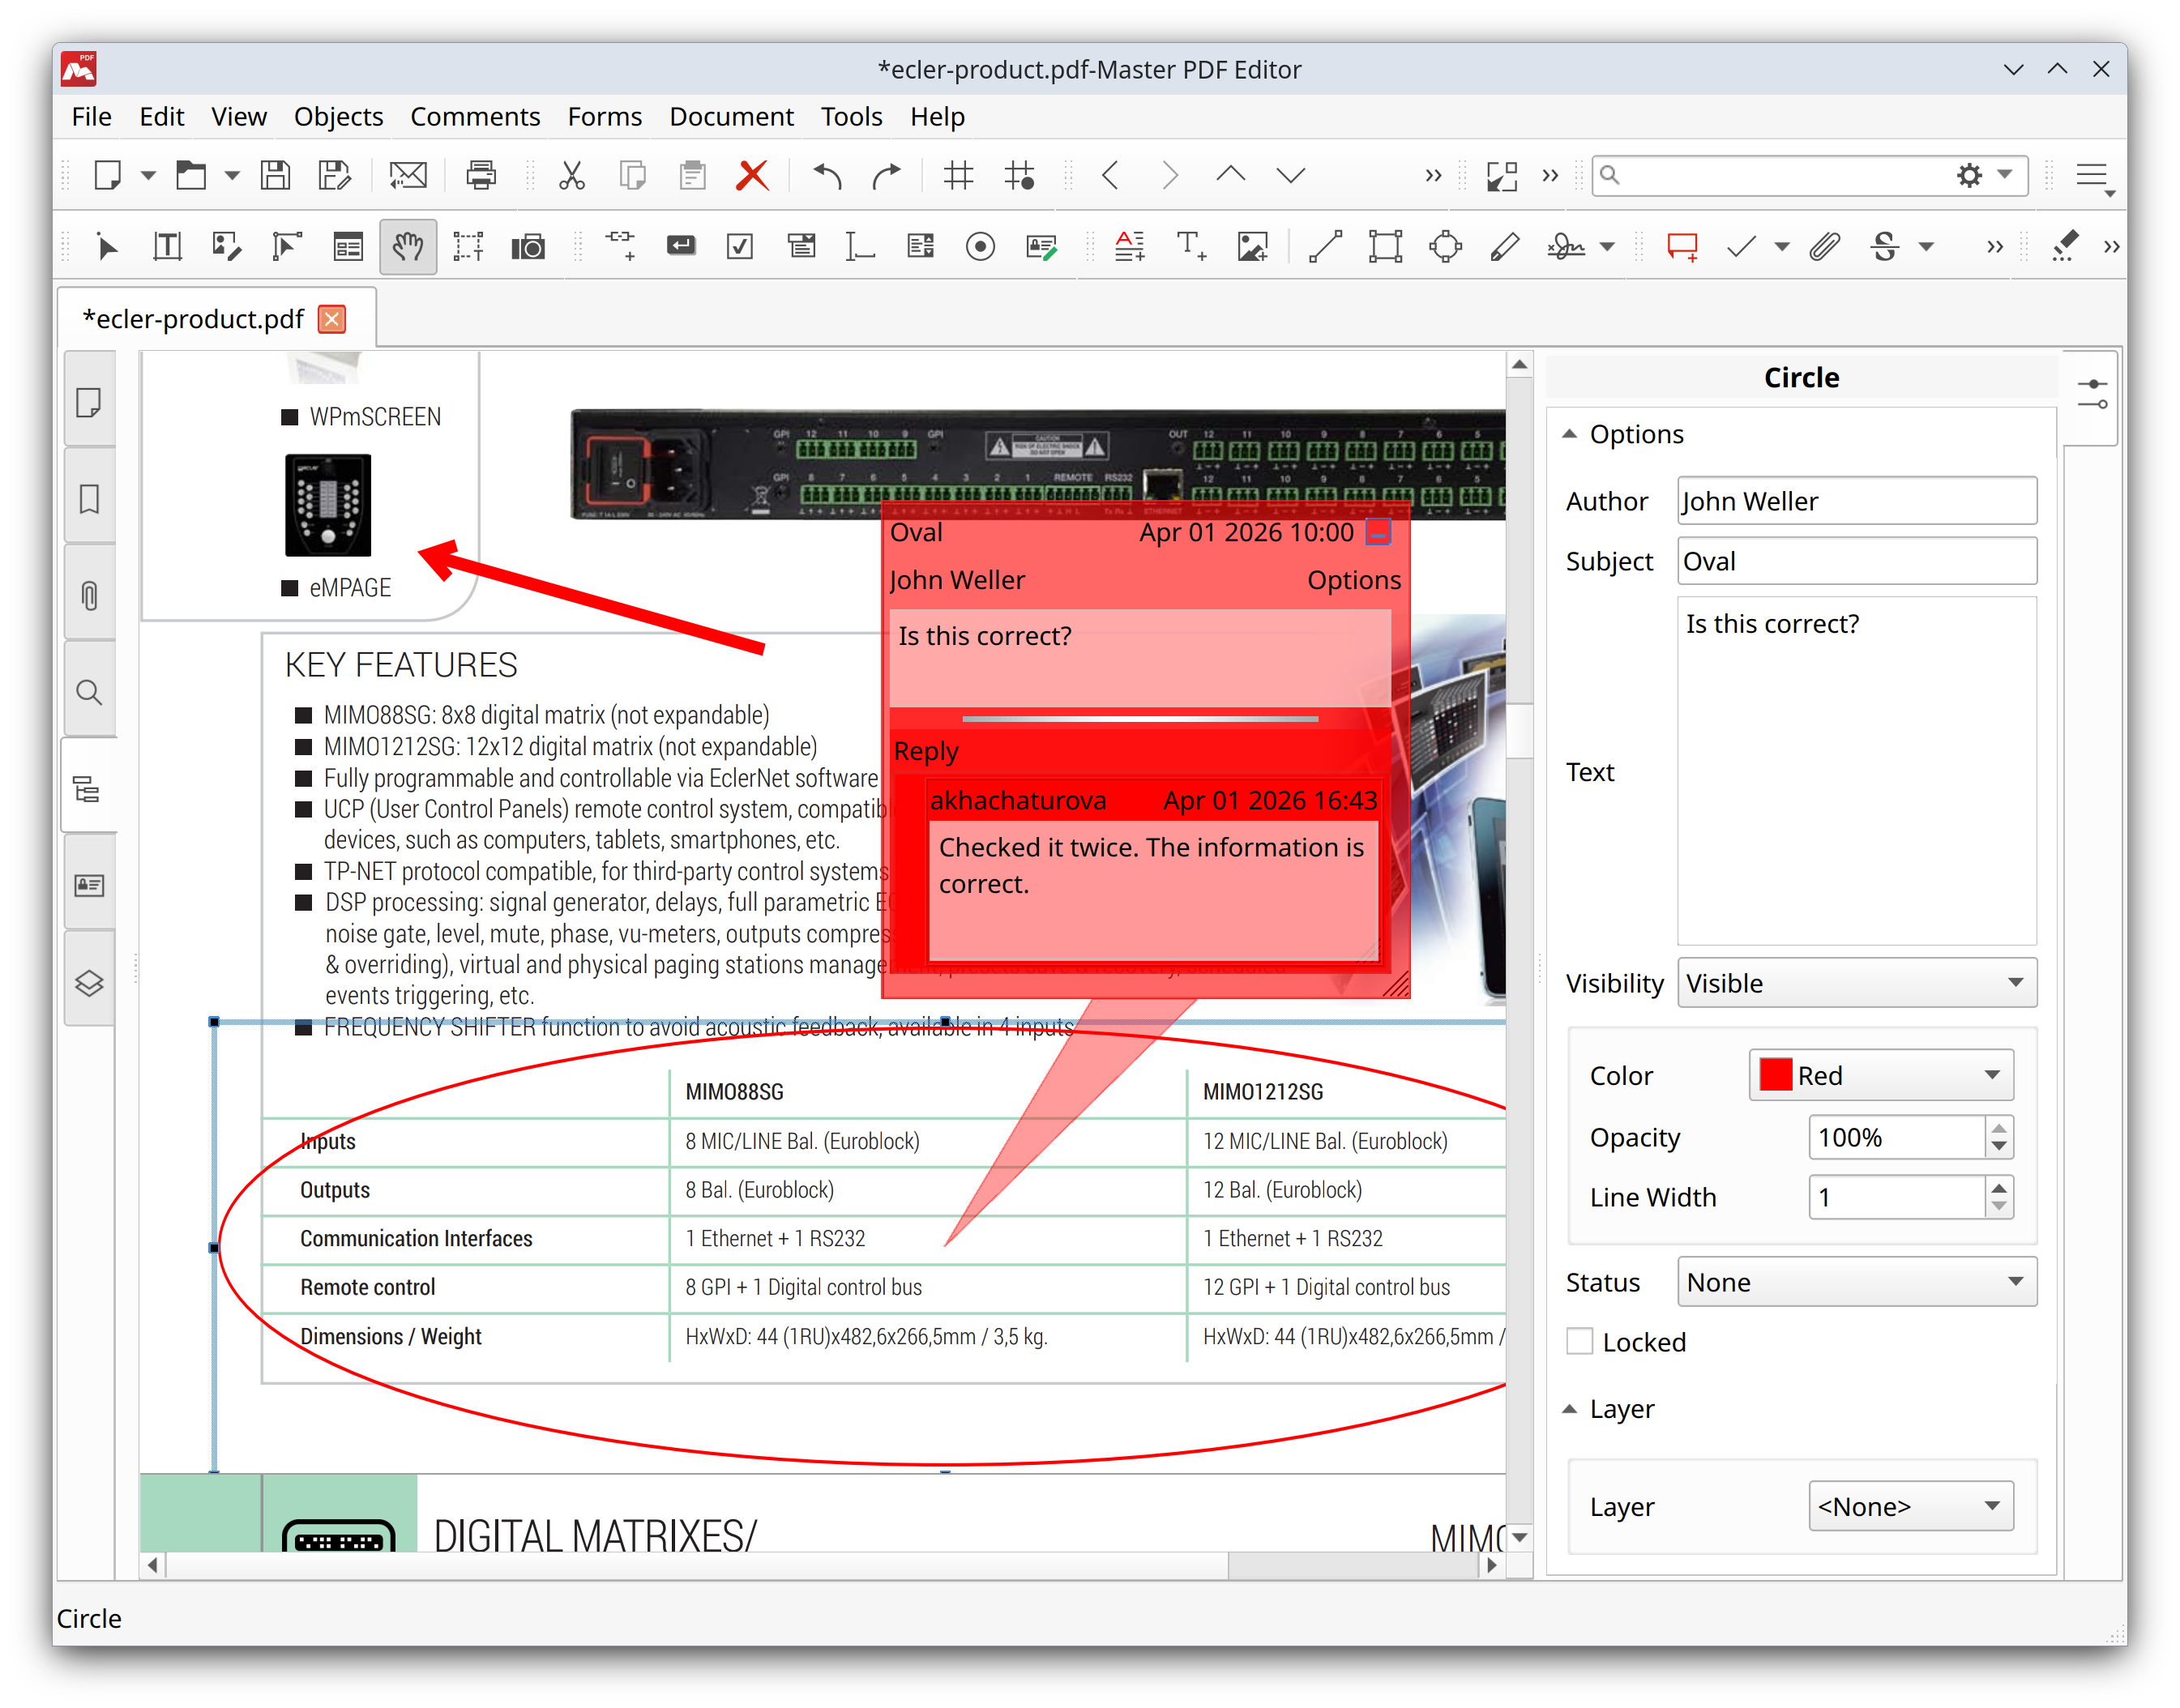
Task: Select the Check Box form tool
Action: [739, 246]
